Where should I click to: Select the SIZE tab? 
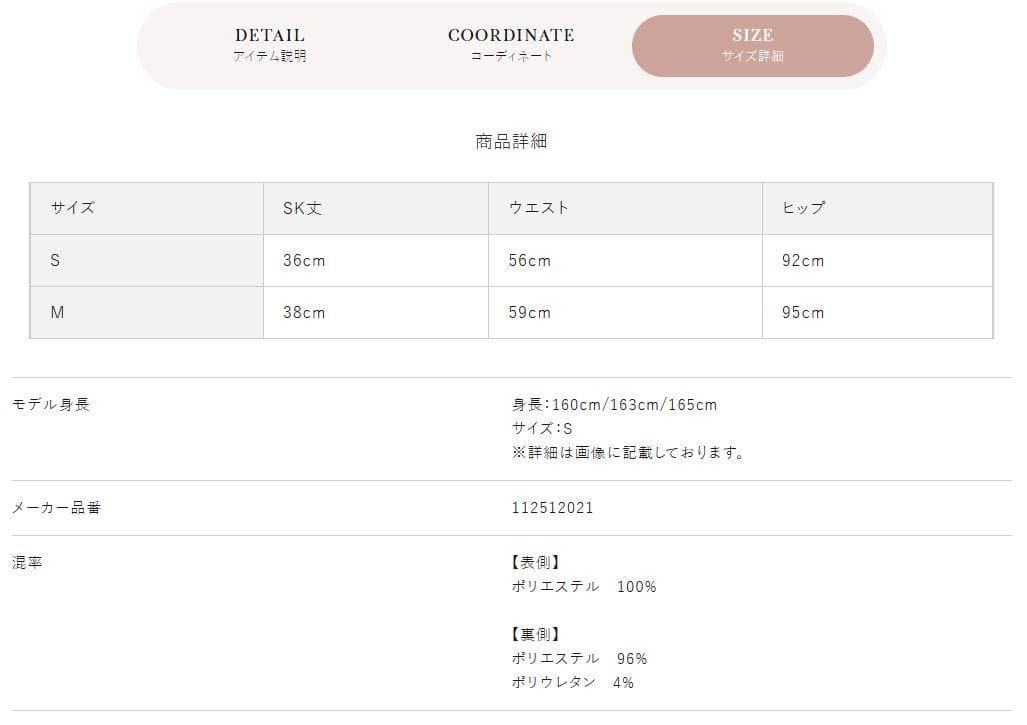pyautogui.click(x=752, y=45)
